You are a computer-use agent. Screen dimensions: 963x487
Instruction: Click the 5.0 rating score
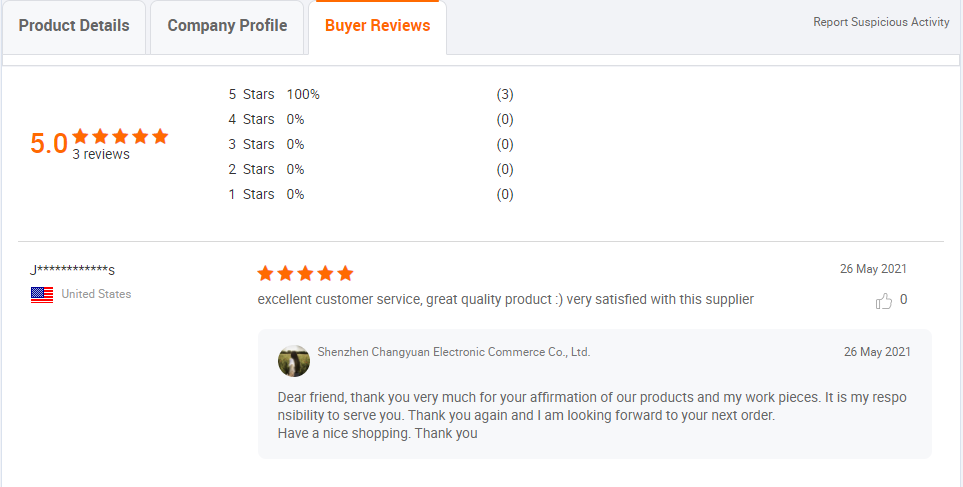pos(48,144)
